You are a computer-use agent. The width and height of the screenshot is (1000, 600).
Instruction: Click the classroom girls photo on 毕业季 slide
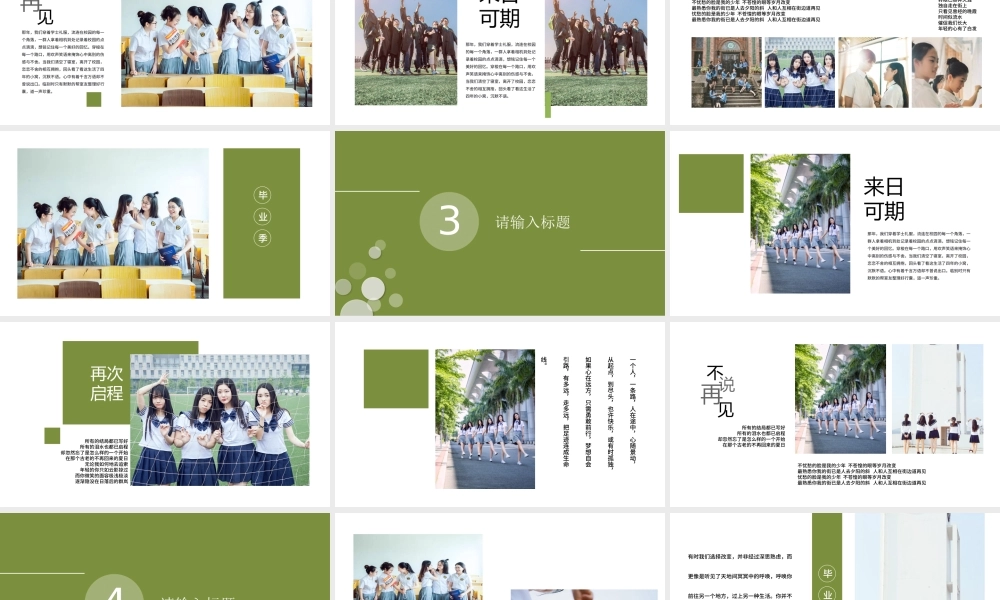113,223
